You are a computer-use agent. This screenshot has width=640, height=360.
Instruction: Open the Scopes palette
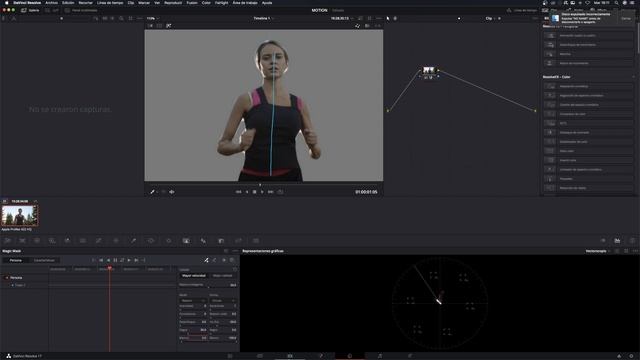pos(617,241)
